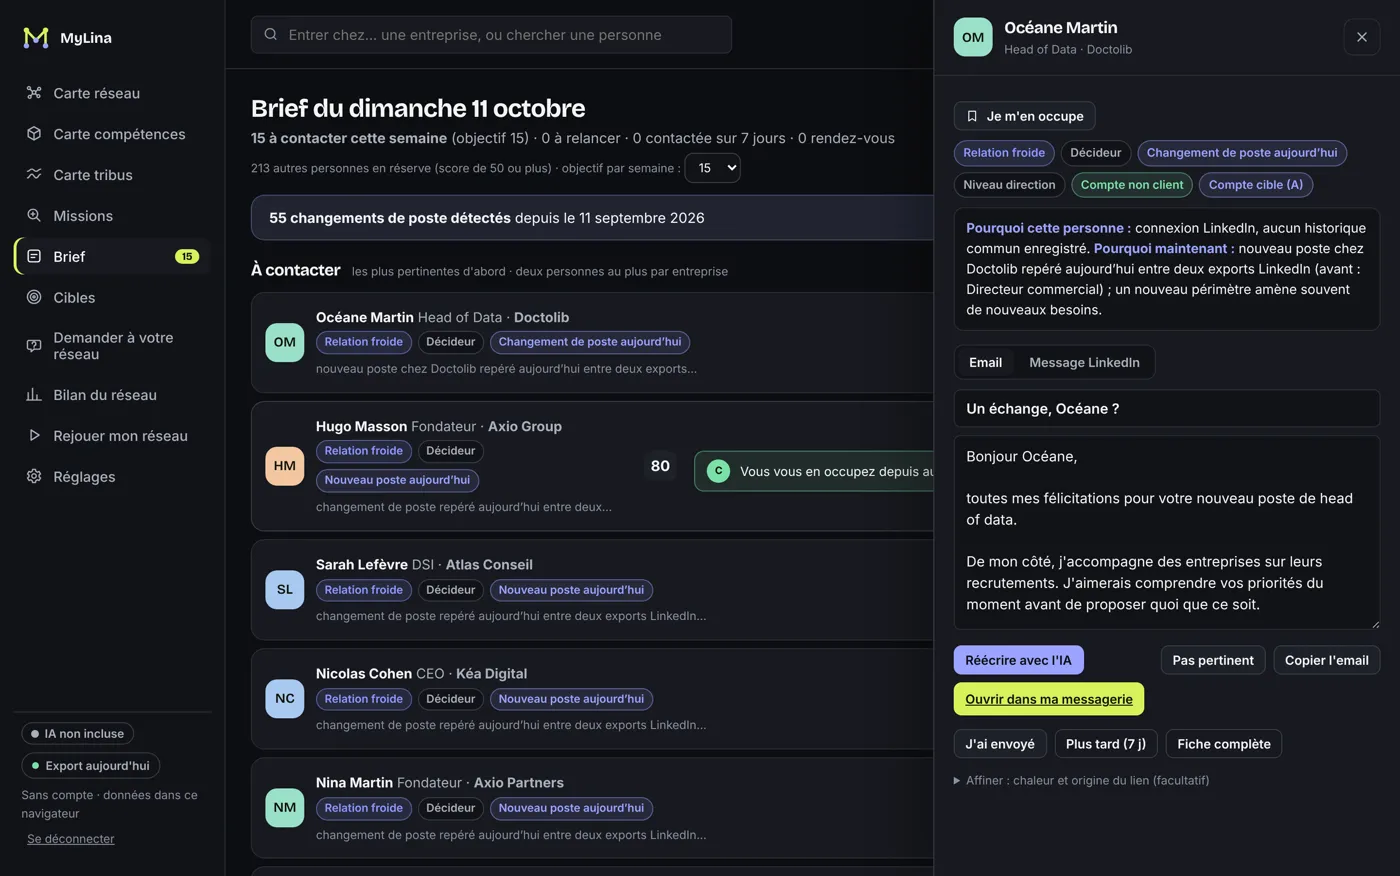Click the Niveau direction tag
1400x876 pixels.
click(x=1009, y=185)
